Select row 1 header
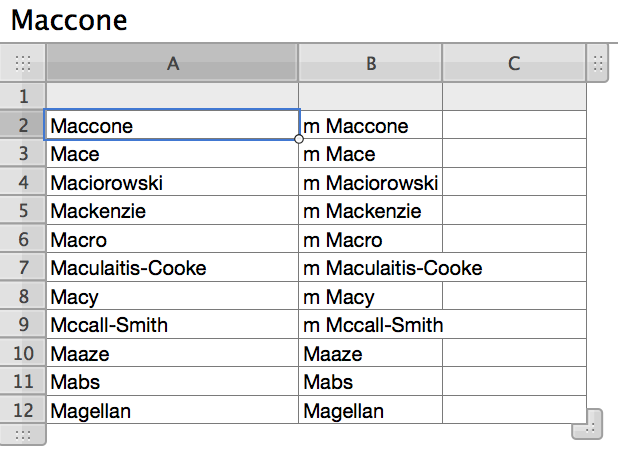Viewport: 618px width, 462px height. (x=23, y=96)
